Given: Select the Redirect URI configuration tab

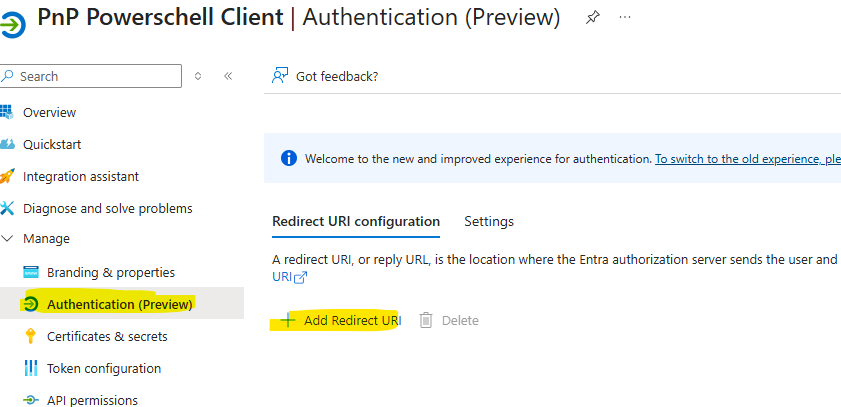Looking at the screenshot, I should click(x=355, y=221).
